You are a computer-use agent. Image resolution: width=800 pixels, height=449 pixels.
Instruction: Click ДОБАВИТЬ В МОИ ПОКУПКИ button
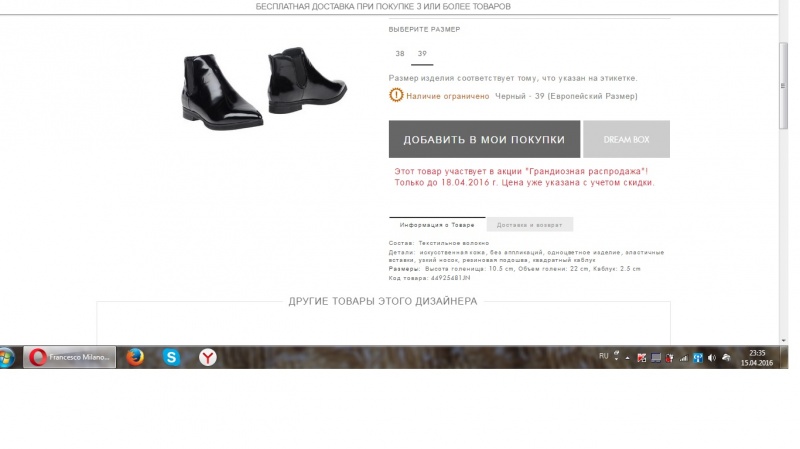[484, 139]
